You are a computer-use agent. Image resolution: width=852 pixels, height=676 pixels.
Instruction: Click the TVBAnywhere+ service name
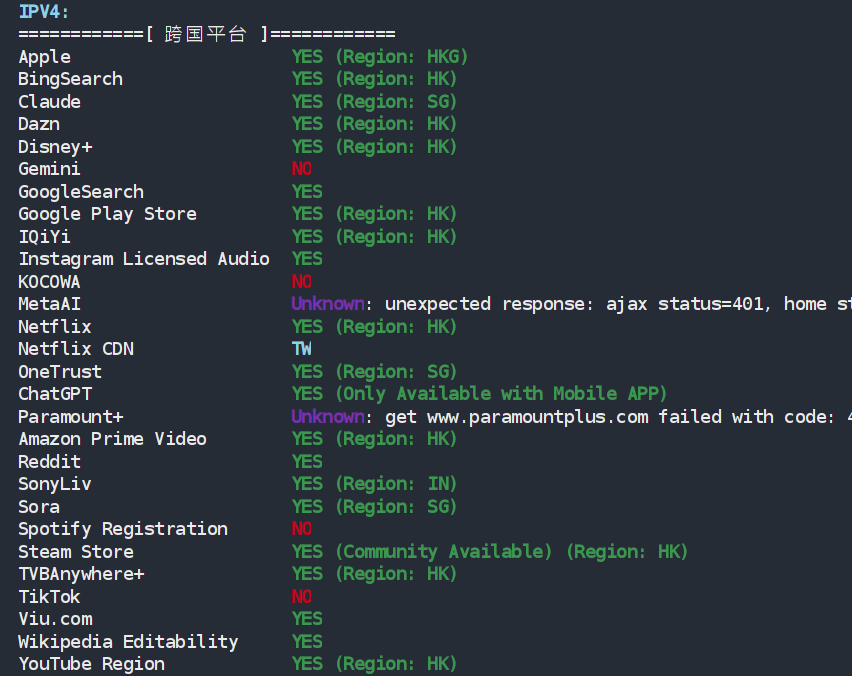(x=81, y=574)
